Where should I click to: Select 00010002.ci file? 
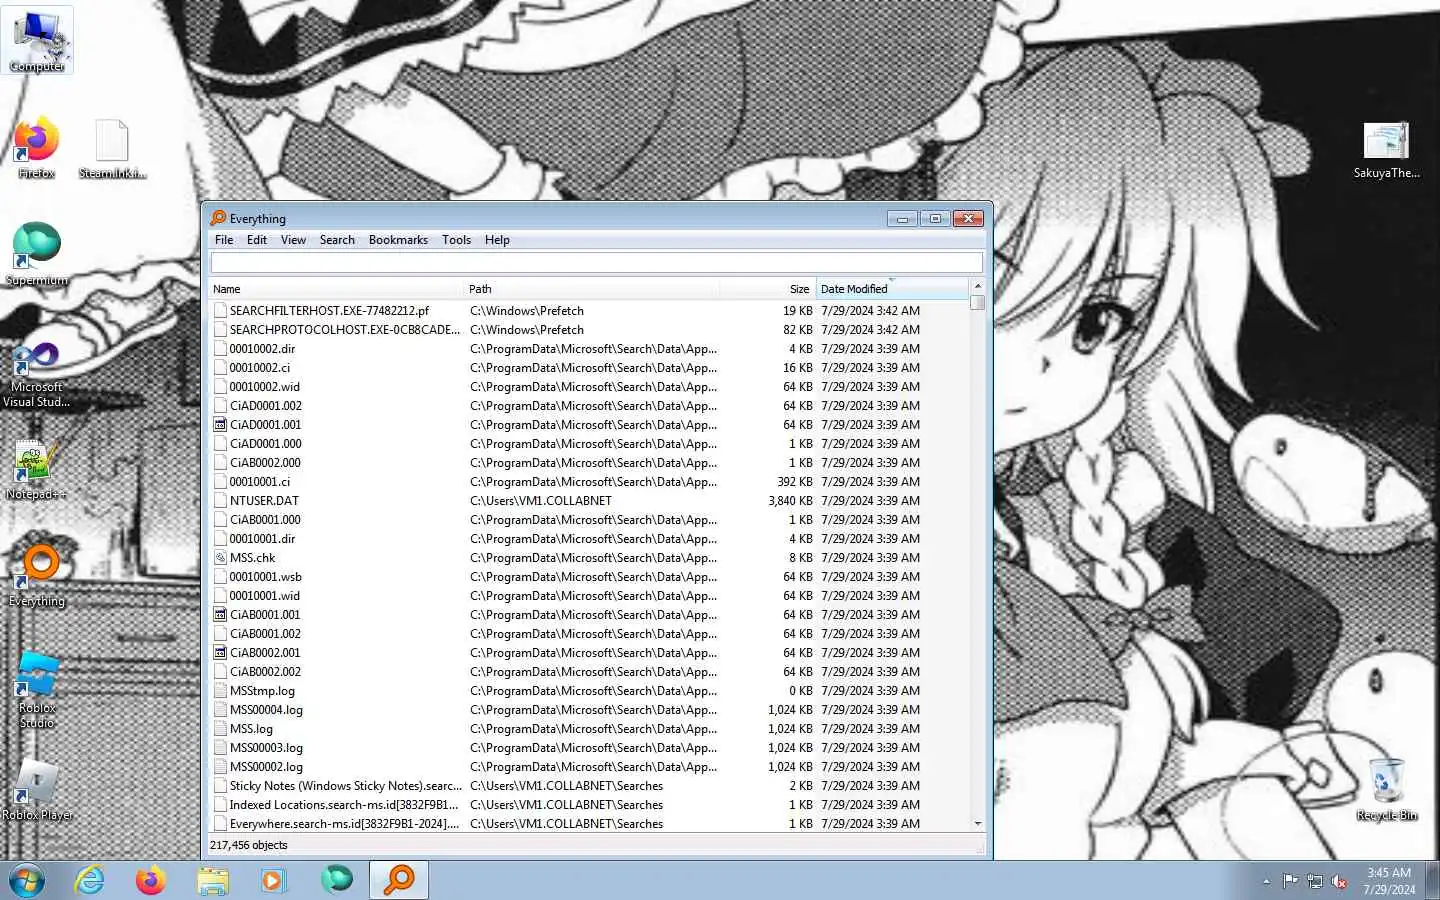coord(259,368)
